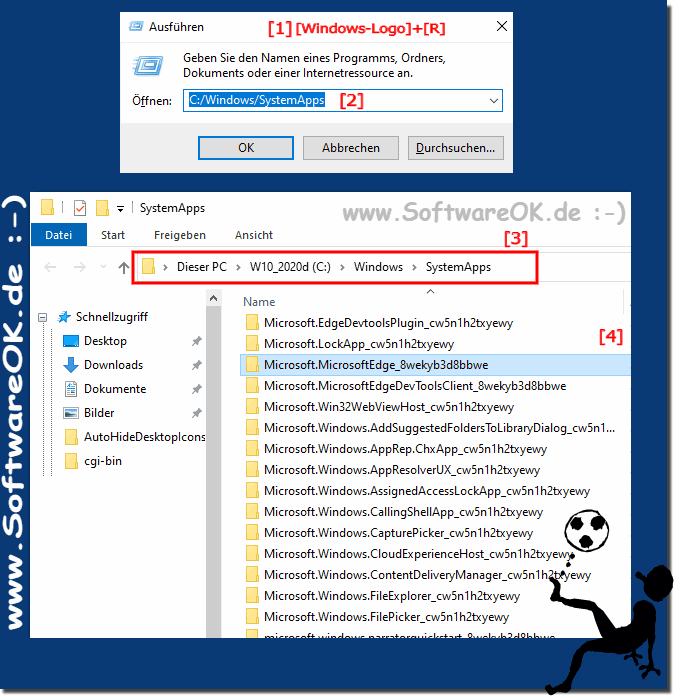Screen dimensions: 674x696
Task: Click the pin icon next to Downloads
Action: coord(196,365)
